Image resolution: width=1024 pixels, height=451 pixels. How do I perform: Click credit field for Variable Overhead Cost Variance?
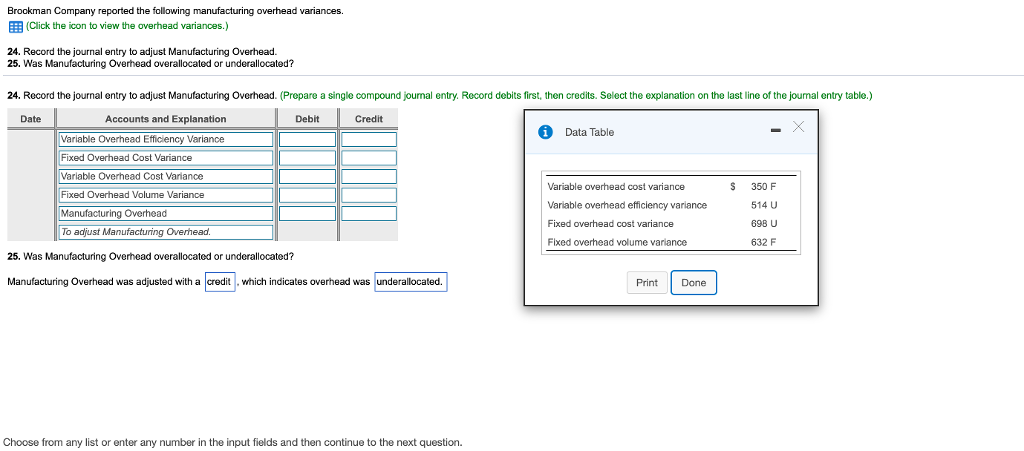pyautogui.click(x=369, y=176)
